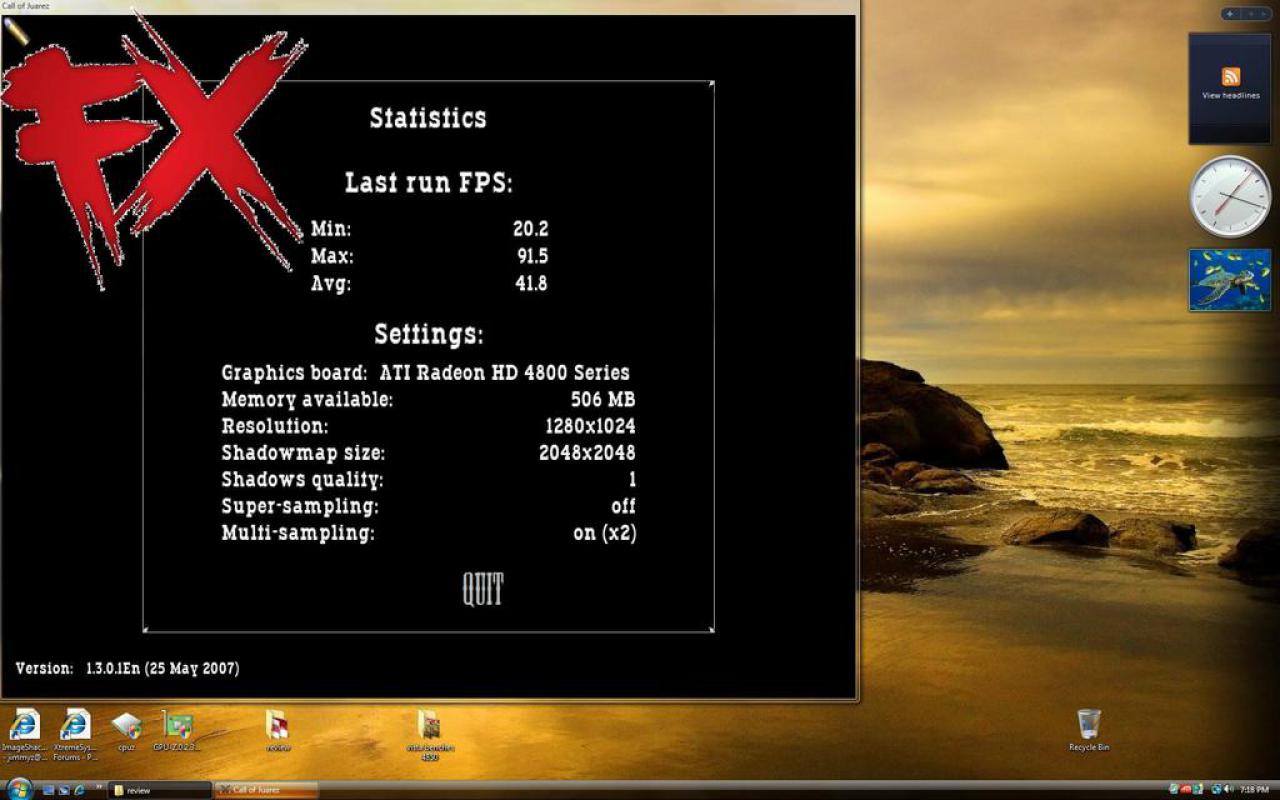The image size is (1280, 800).
Task: Click the Multi-sampling value on (x2)
Action: [605, 533]
